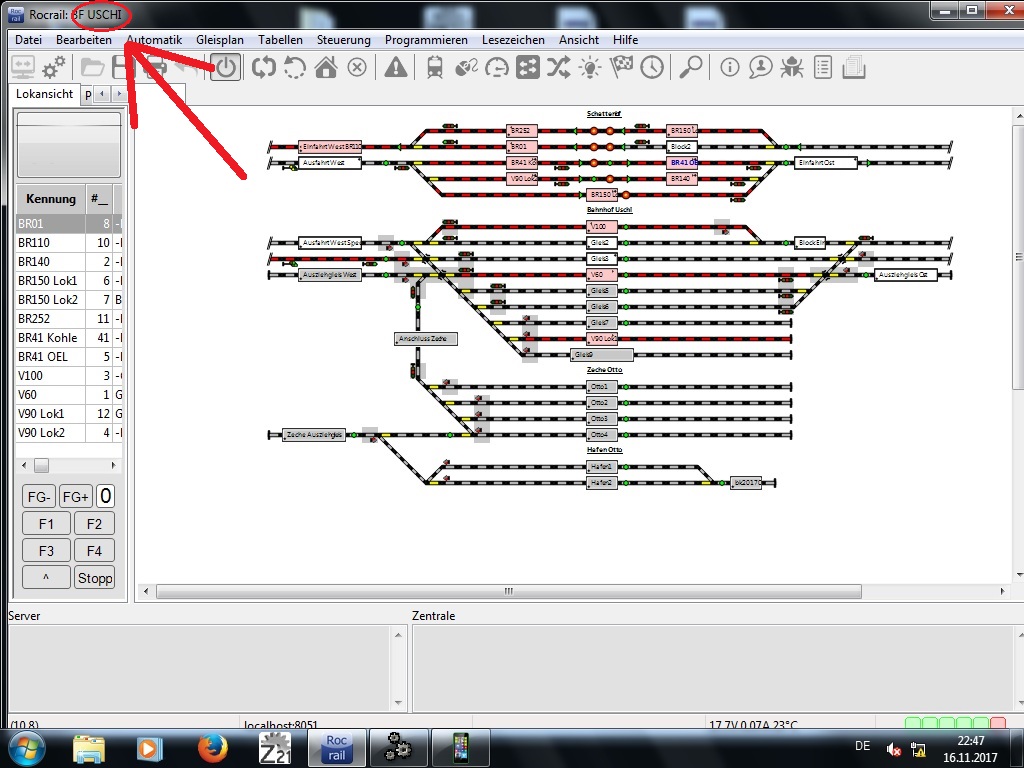Click the bug report icon
The height and width of the screenshot is (768, 1024).
pos(792,67)
